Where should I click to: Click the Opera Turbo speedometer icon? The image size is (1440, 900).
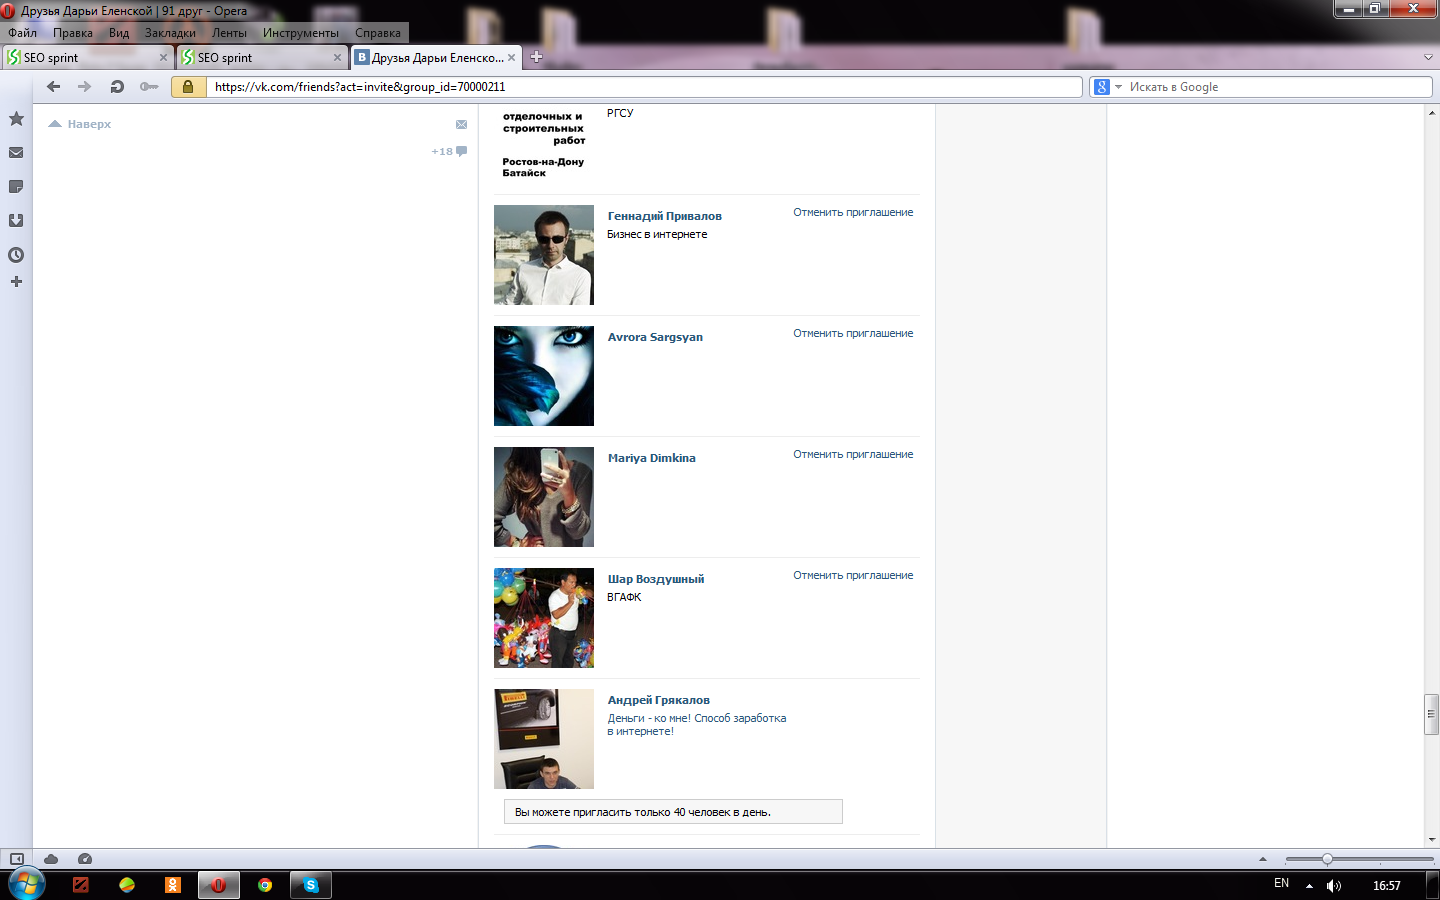85,859
